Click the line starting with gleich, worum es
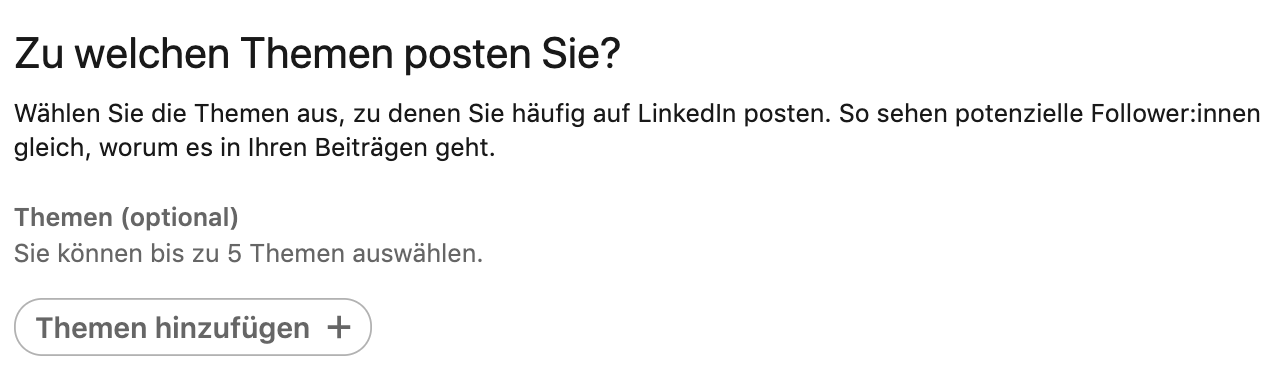Image resolution: width=1284 pixels, height=390 pixels. pyautogui.click(x=255, y=152)
